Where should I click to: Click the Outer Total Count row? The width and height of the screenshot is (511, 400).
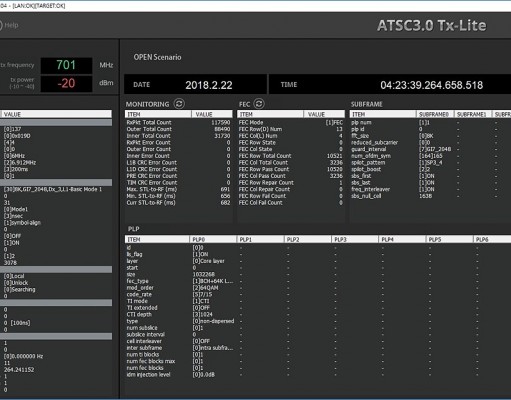point(178,129)
